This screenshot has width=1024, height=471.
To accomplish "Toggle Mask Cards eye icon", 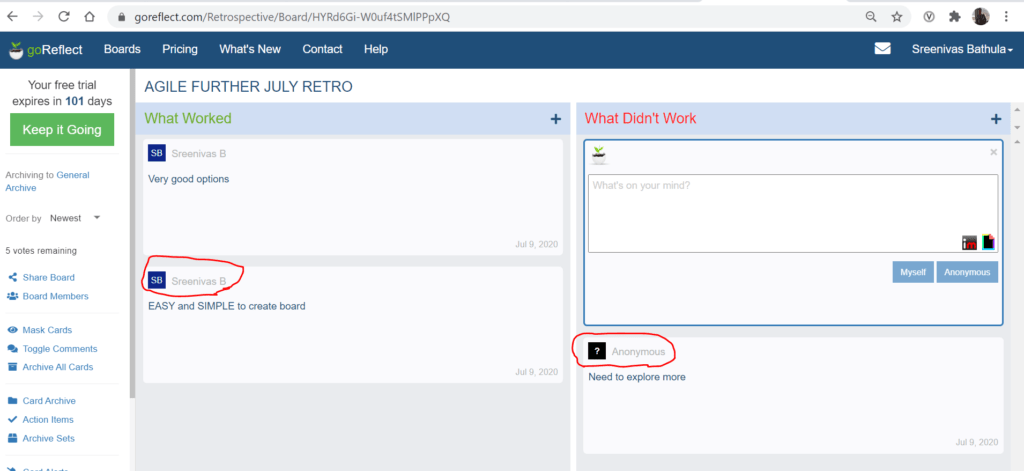I will pyautogui.click(x=12, y=330).
